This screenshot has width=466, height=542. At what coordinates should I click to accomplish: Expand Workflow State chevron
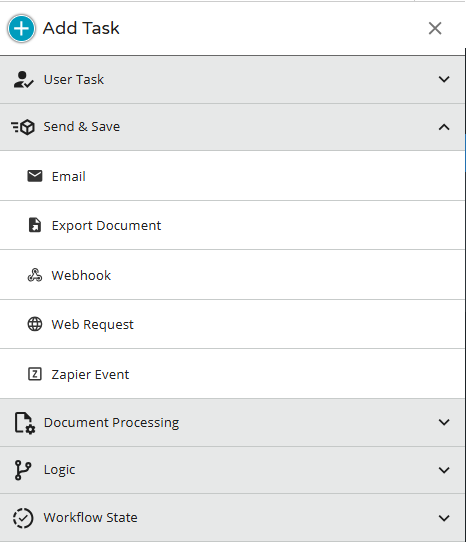click(x=444, y=518)
